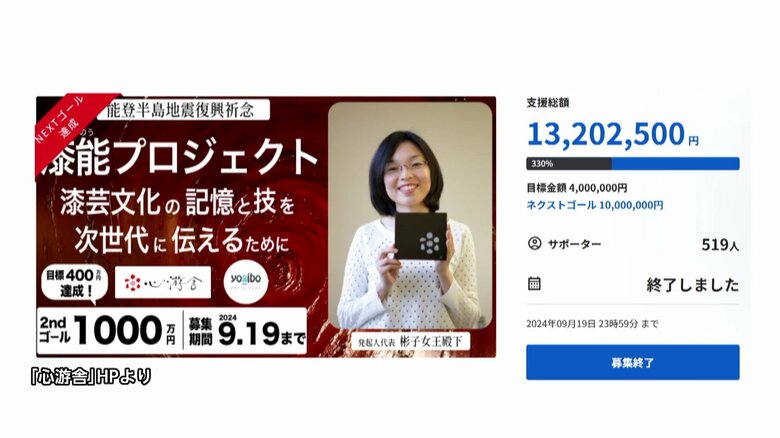Click the Yogibo round logo
780x438 pixels.
[246, 282]
